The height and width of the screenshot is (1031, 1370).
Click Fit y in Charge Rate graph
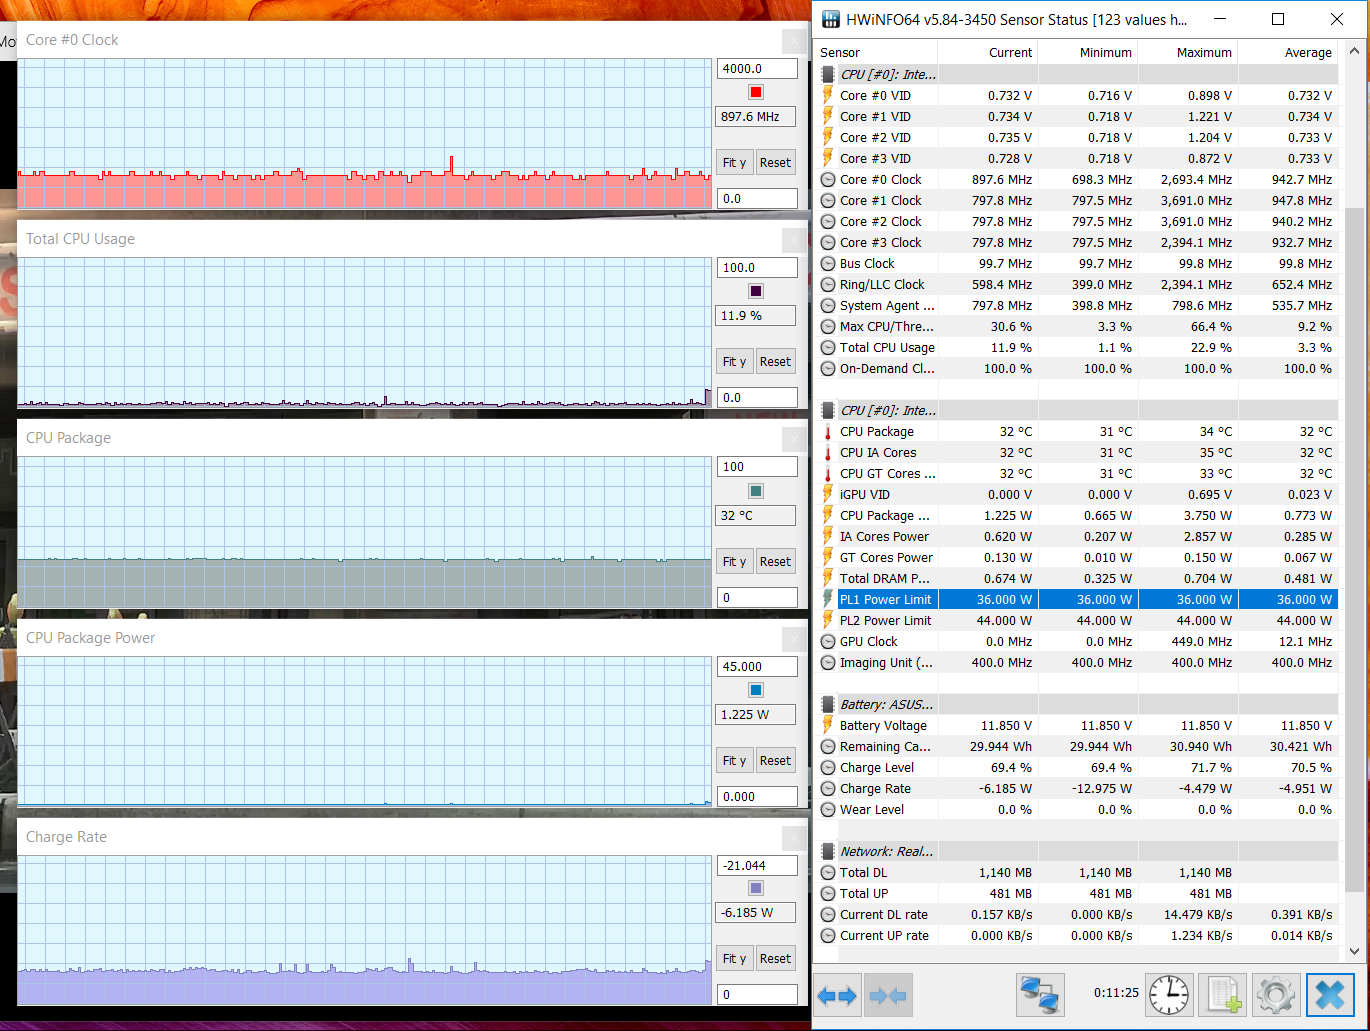(x=735, y=959)
